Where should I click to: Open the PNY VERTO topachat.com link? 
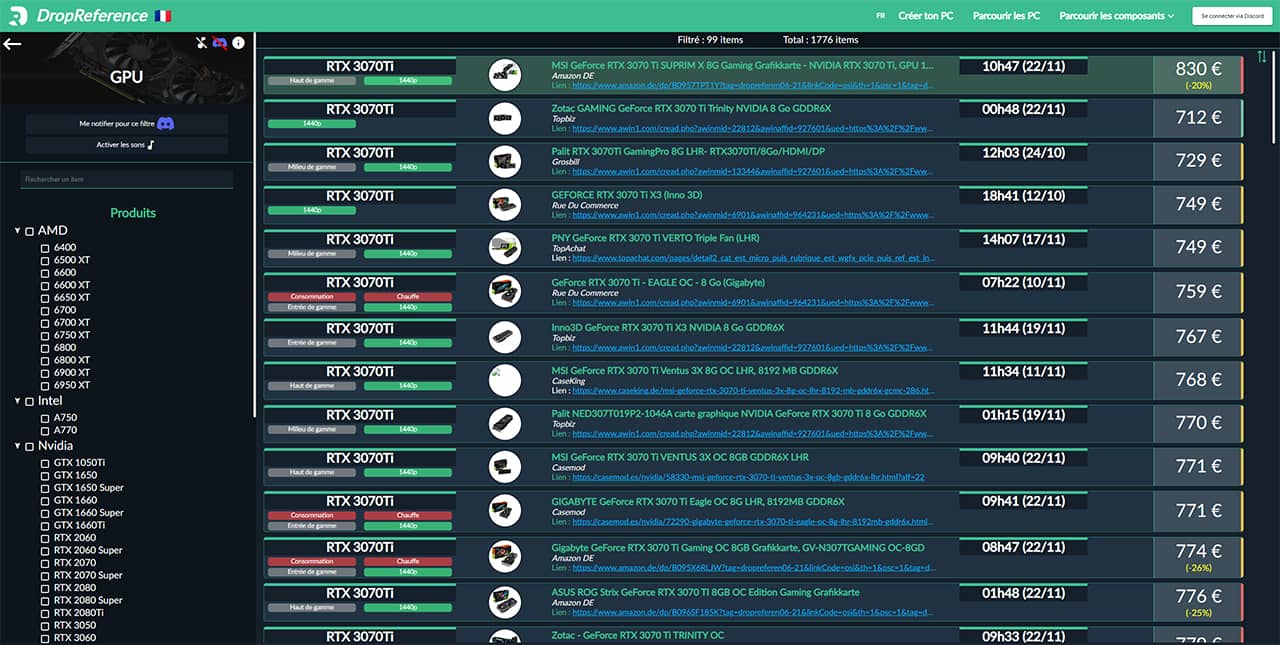point(753,258)
